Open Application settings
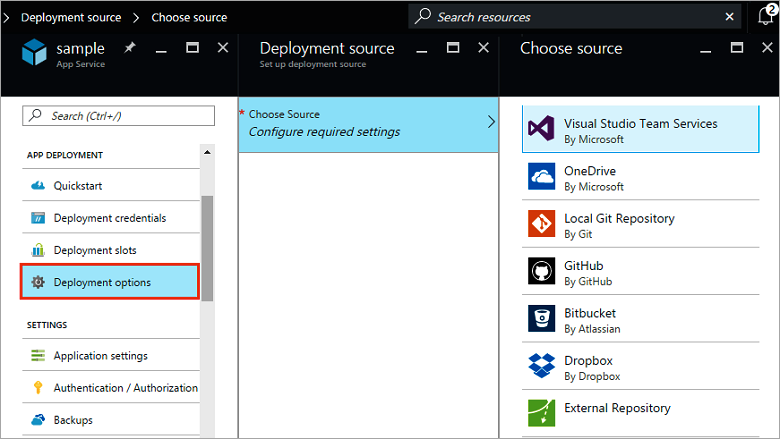This screenshot has width=780, height=439. point(100,356)
